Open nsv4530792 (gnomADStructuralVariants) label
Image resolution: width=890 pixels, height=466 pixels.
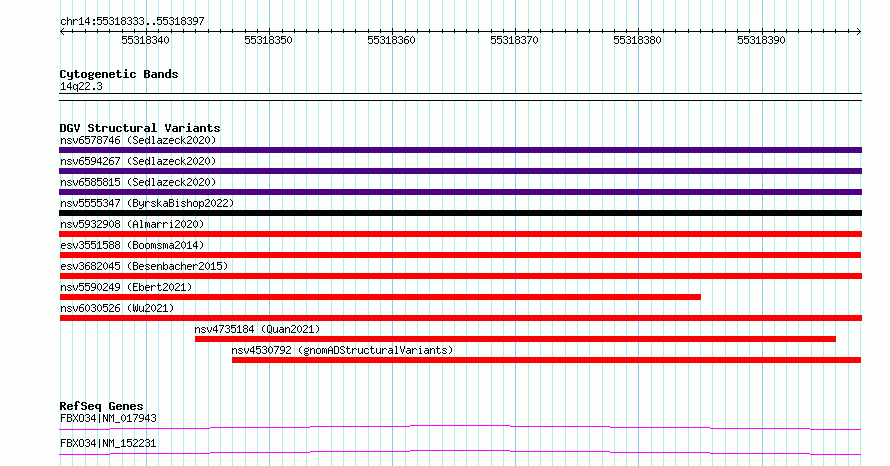[342, 350]
